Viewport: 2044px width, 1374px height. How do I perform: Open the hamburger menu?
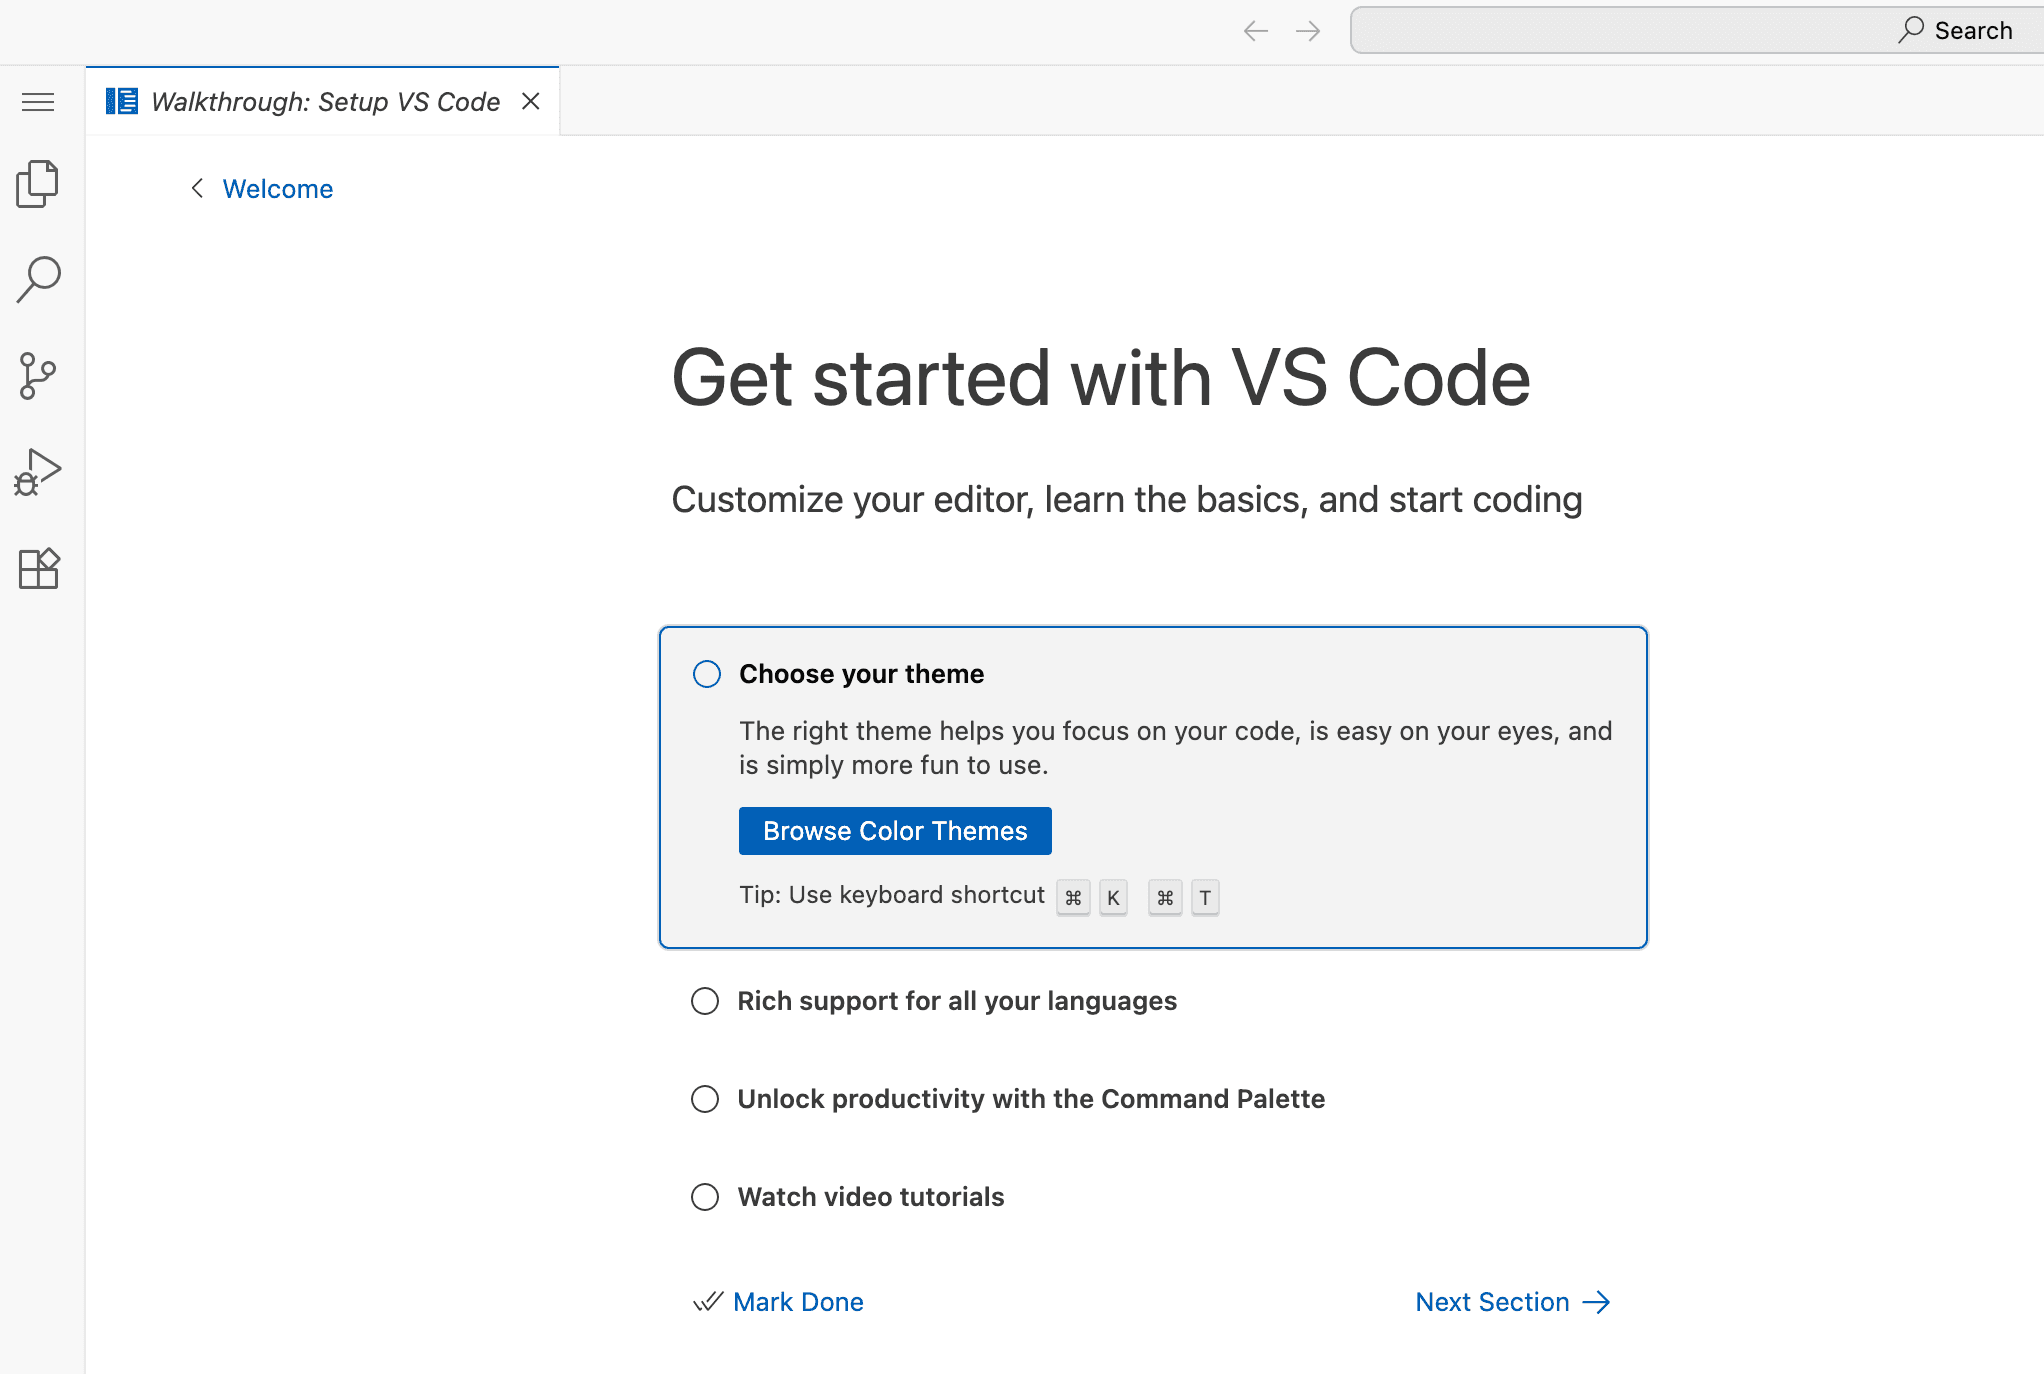(x=38, y=101)
